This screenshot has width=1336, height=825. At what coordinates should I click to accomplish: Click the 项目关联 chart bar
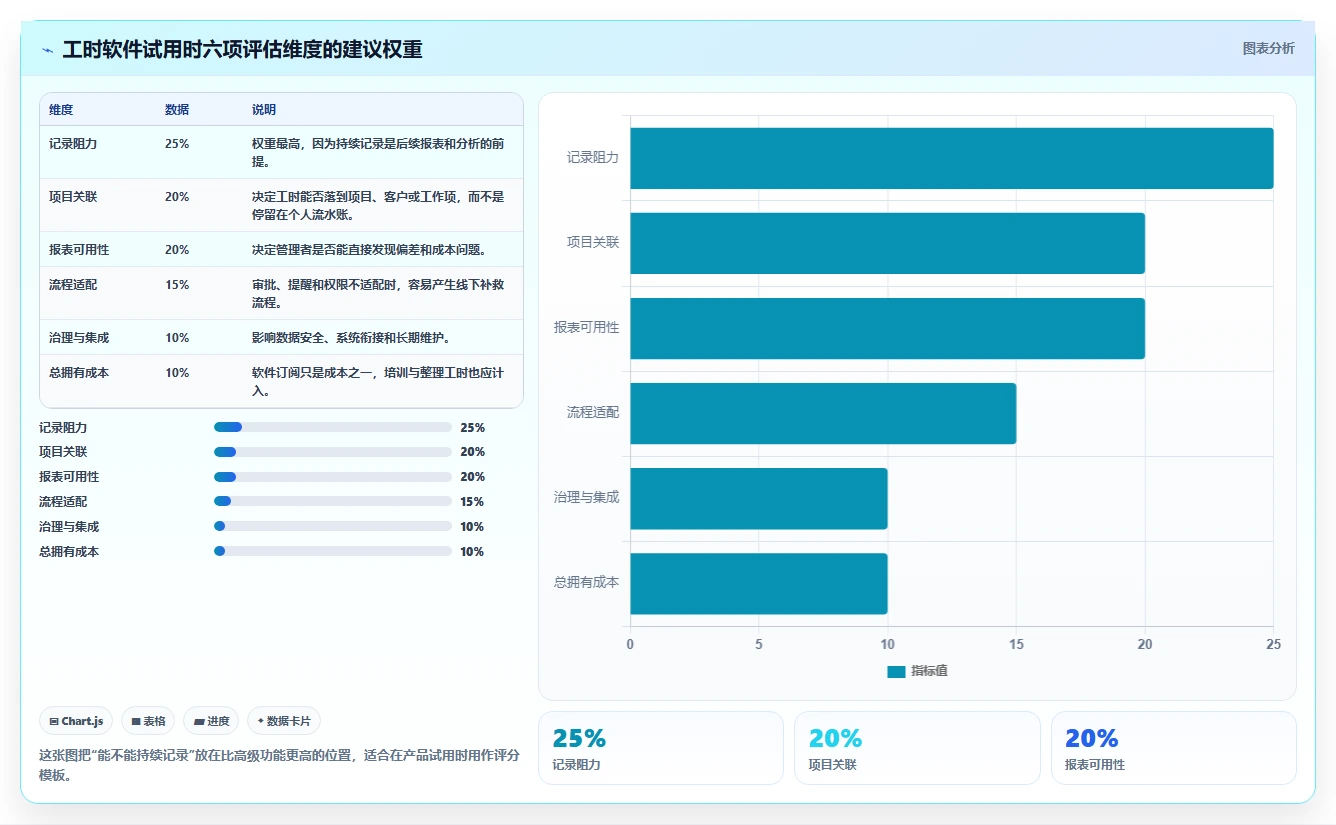[x=887, y=243]
